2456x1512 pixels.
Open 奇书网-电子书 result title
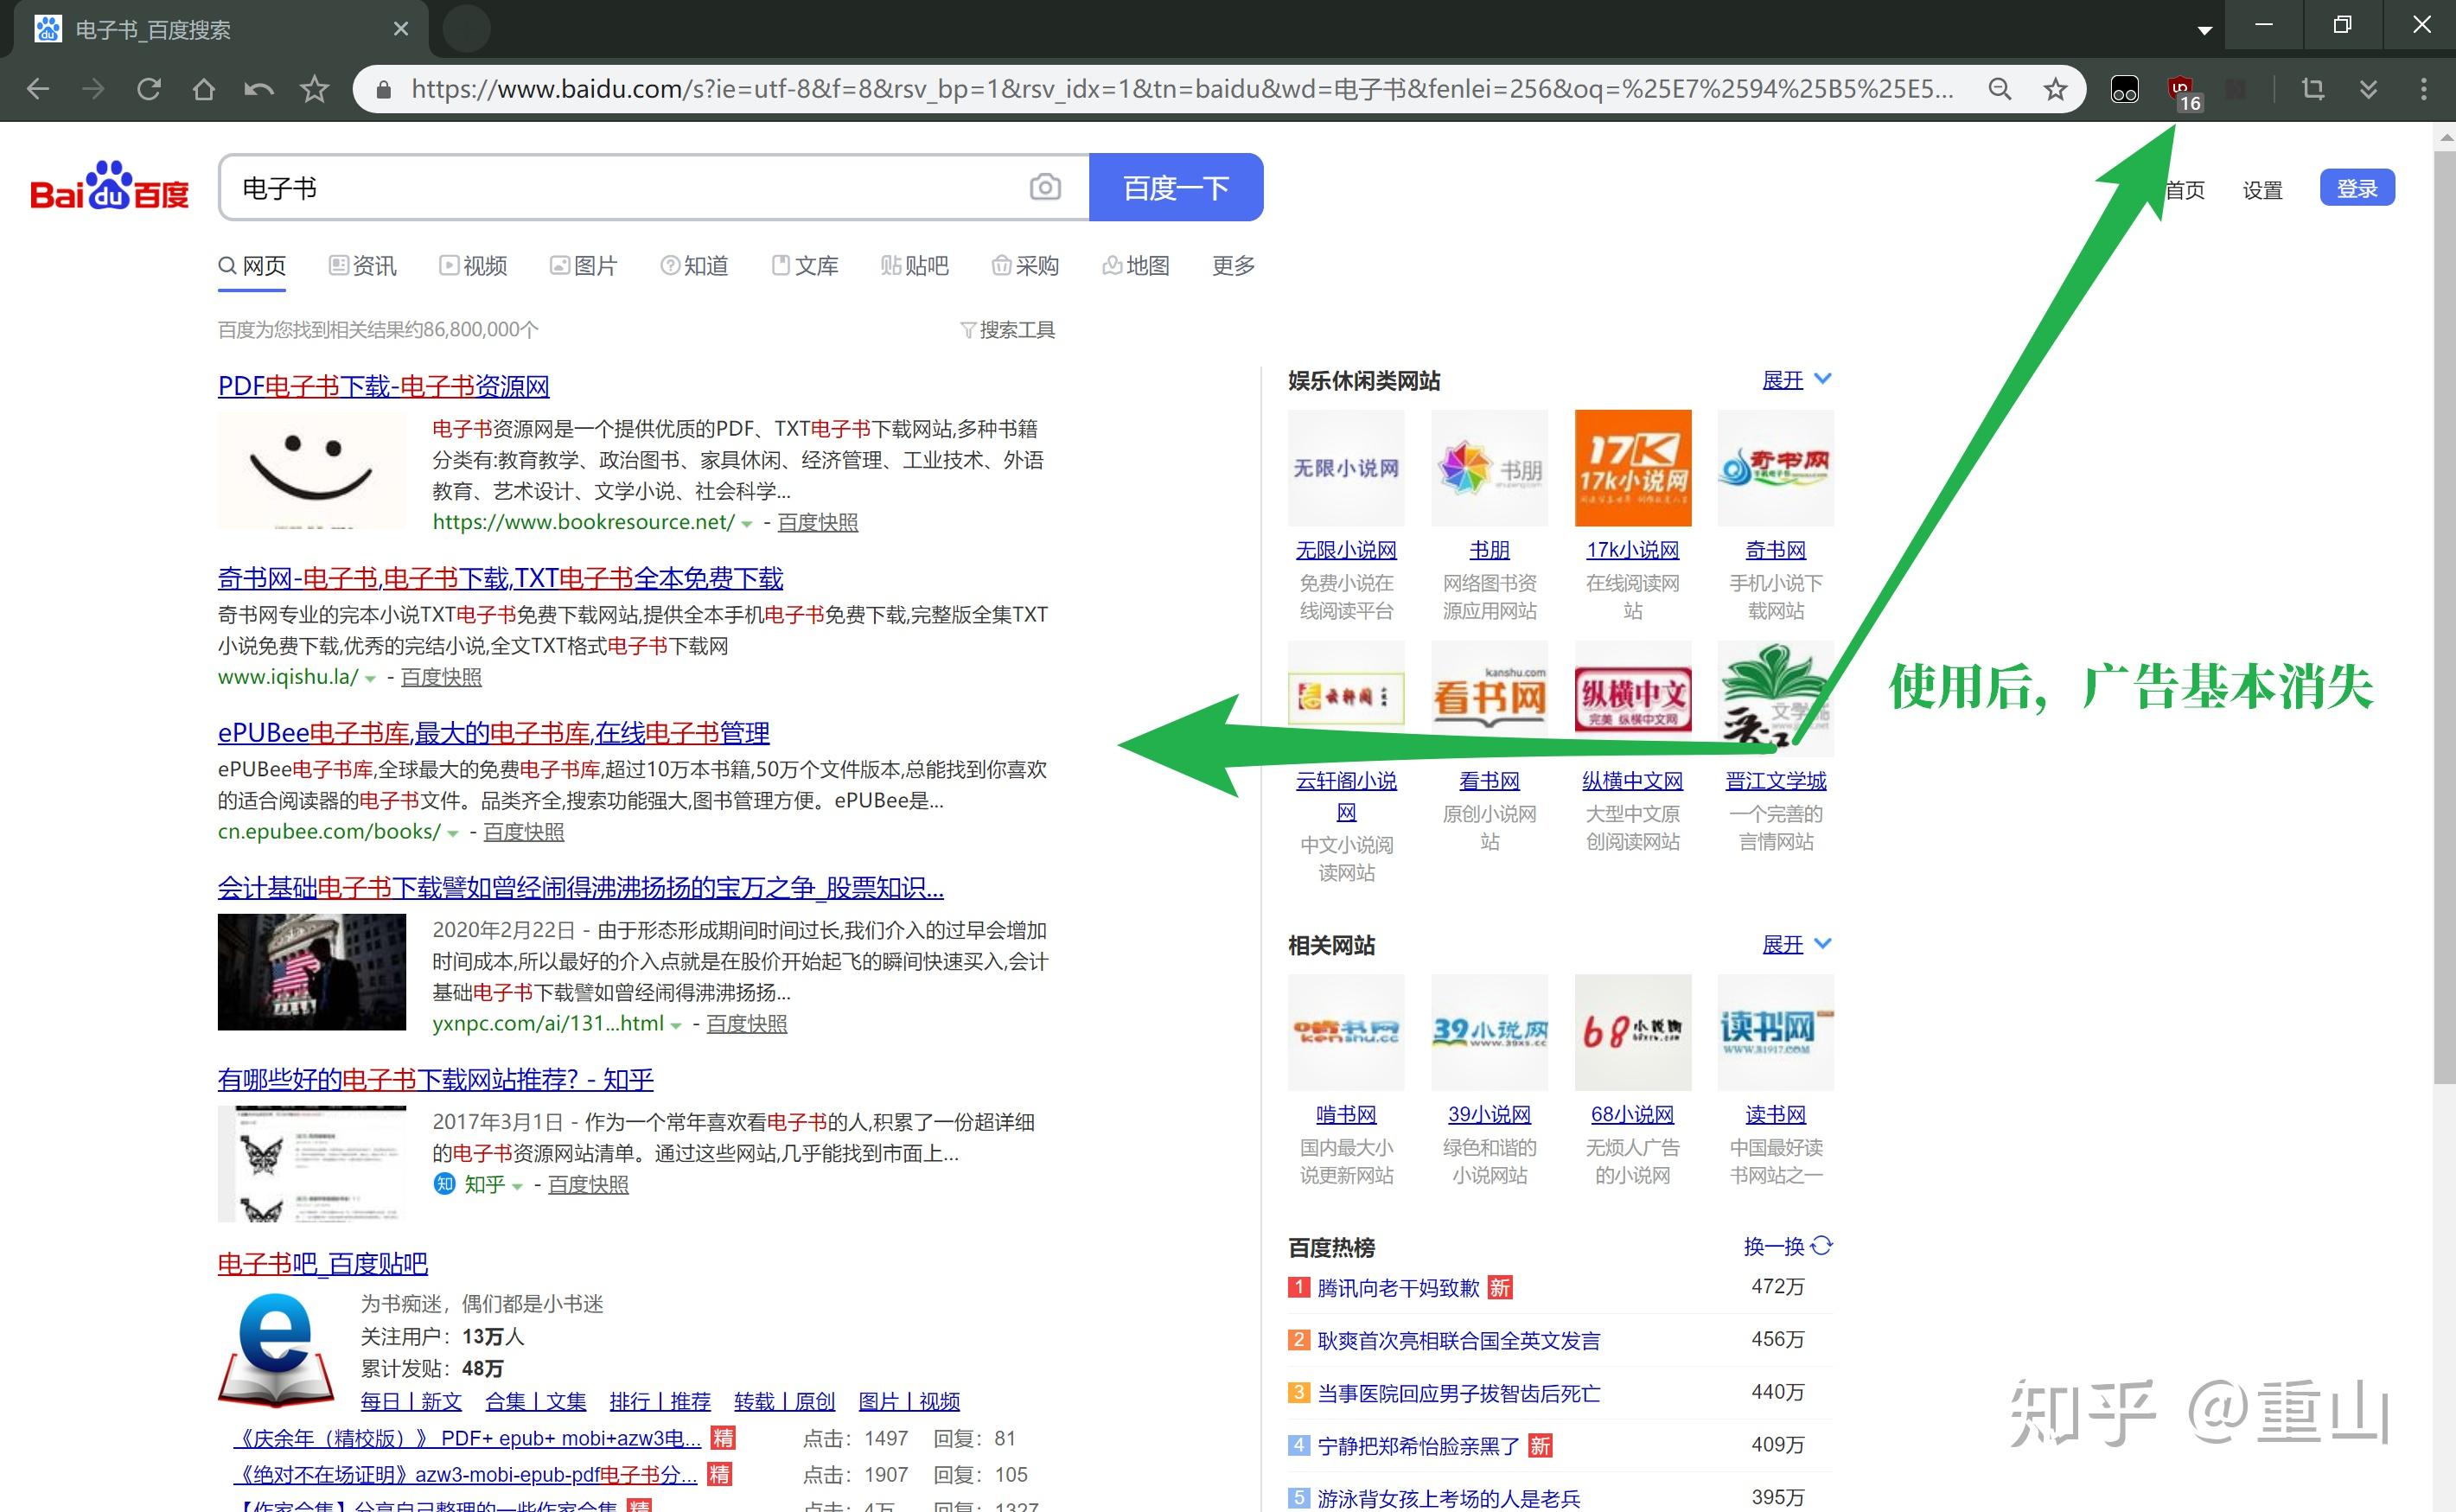pos(500,578)
